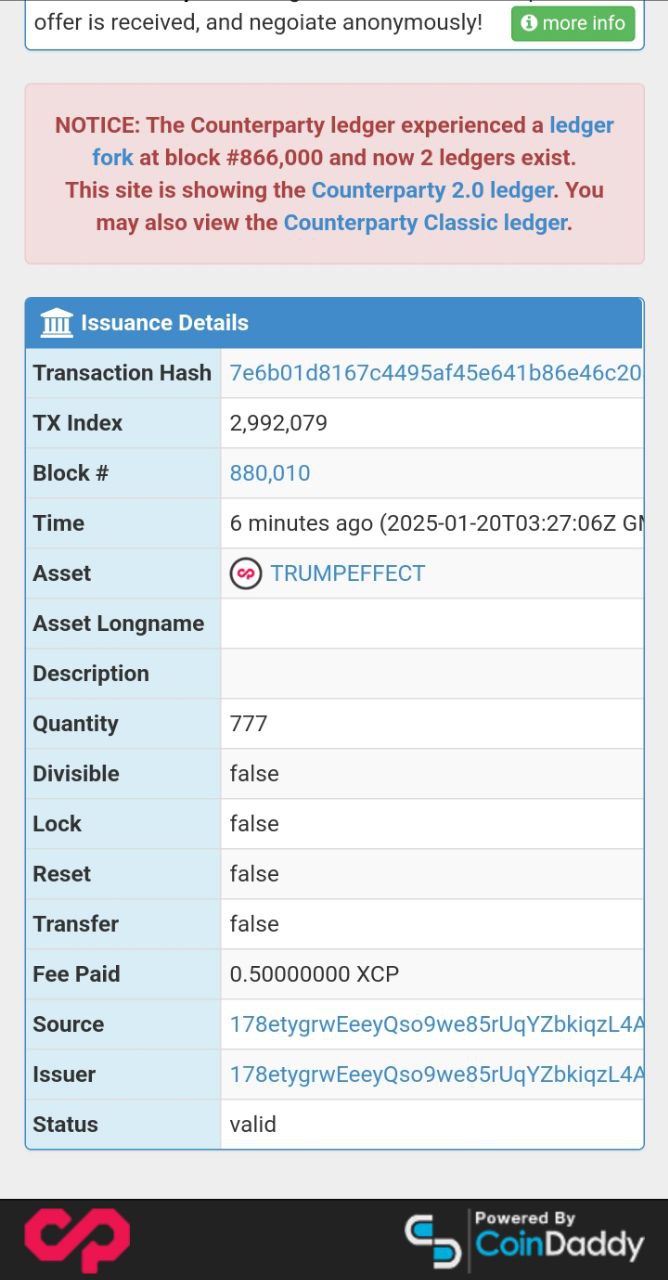Viewport: 668px width, 1280px height.
Task: Select the TX Index value 2,992,079
Action: pos(279,423)
